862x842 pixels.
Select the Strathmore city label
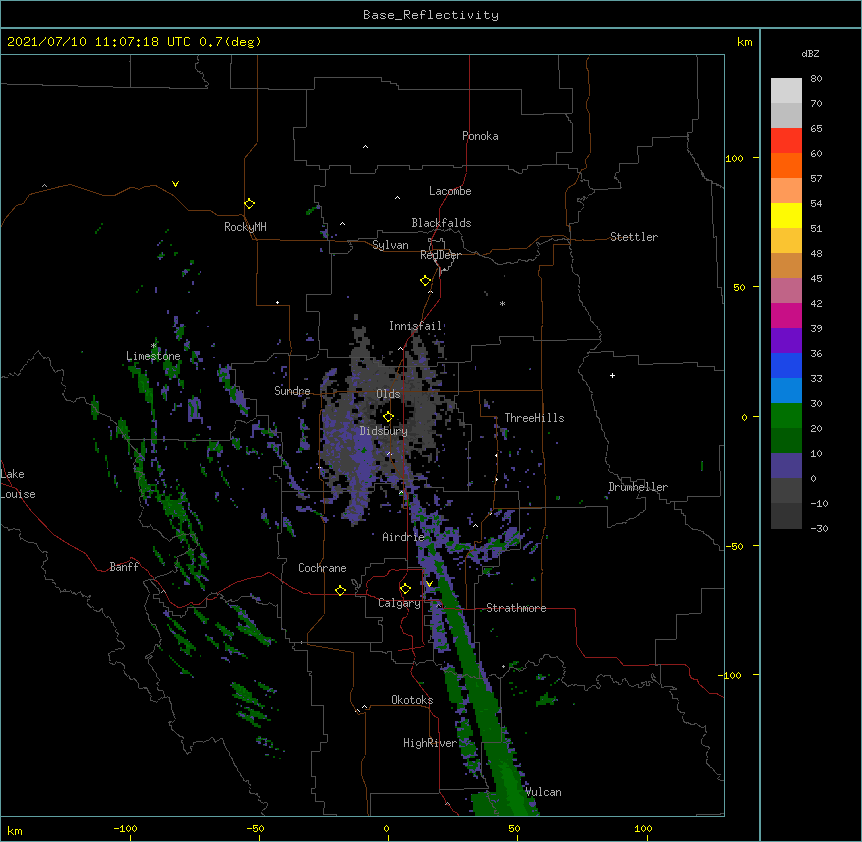tap(516, 608)
